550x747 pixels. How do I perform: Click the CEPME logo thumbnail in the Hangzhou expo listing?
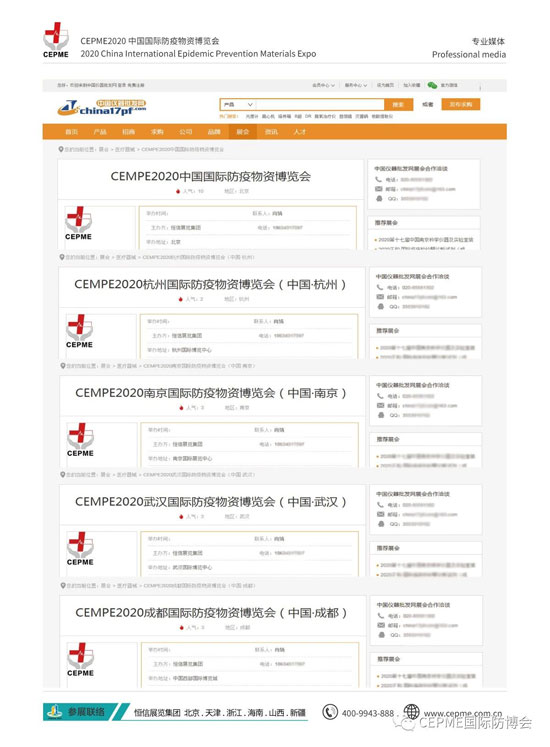(x=79, y=331)
